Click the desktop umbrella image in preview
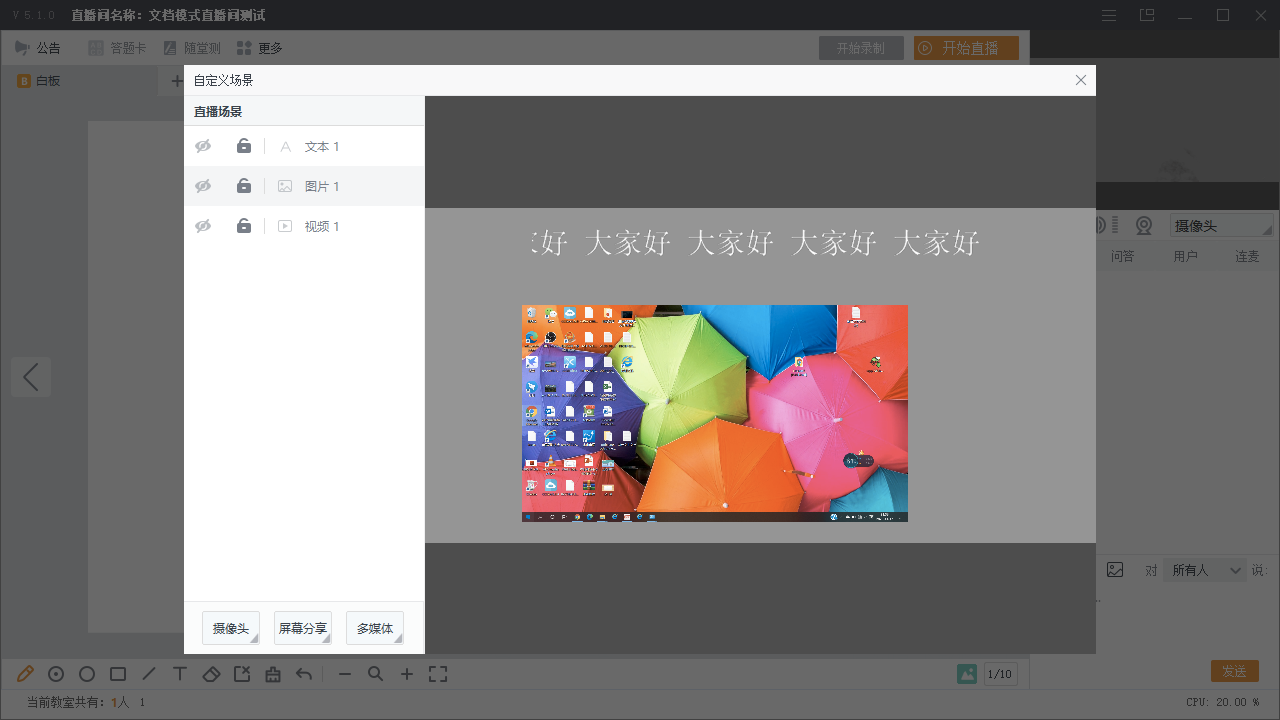 tap(714, 413)
